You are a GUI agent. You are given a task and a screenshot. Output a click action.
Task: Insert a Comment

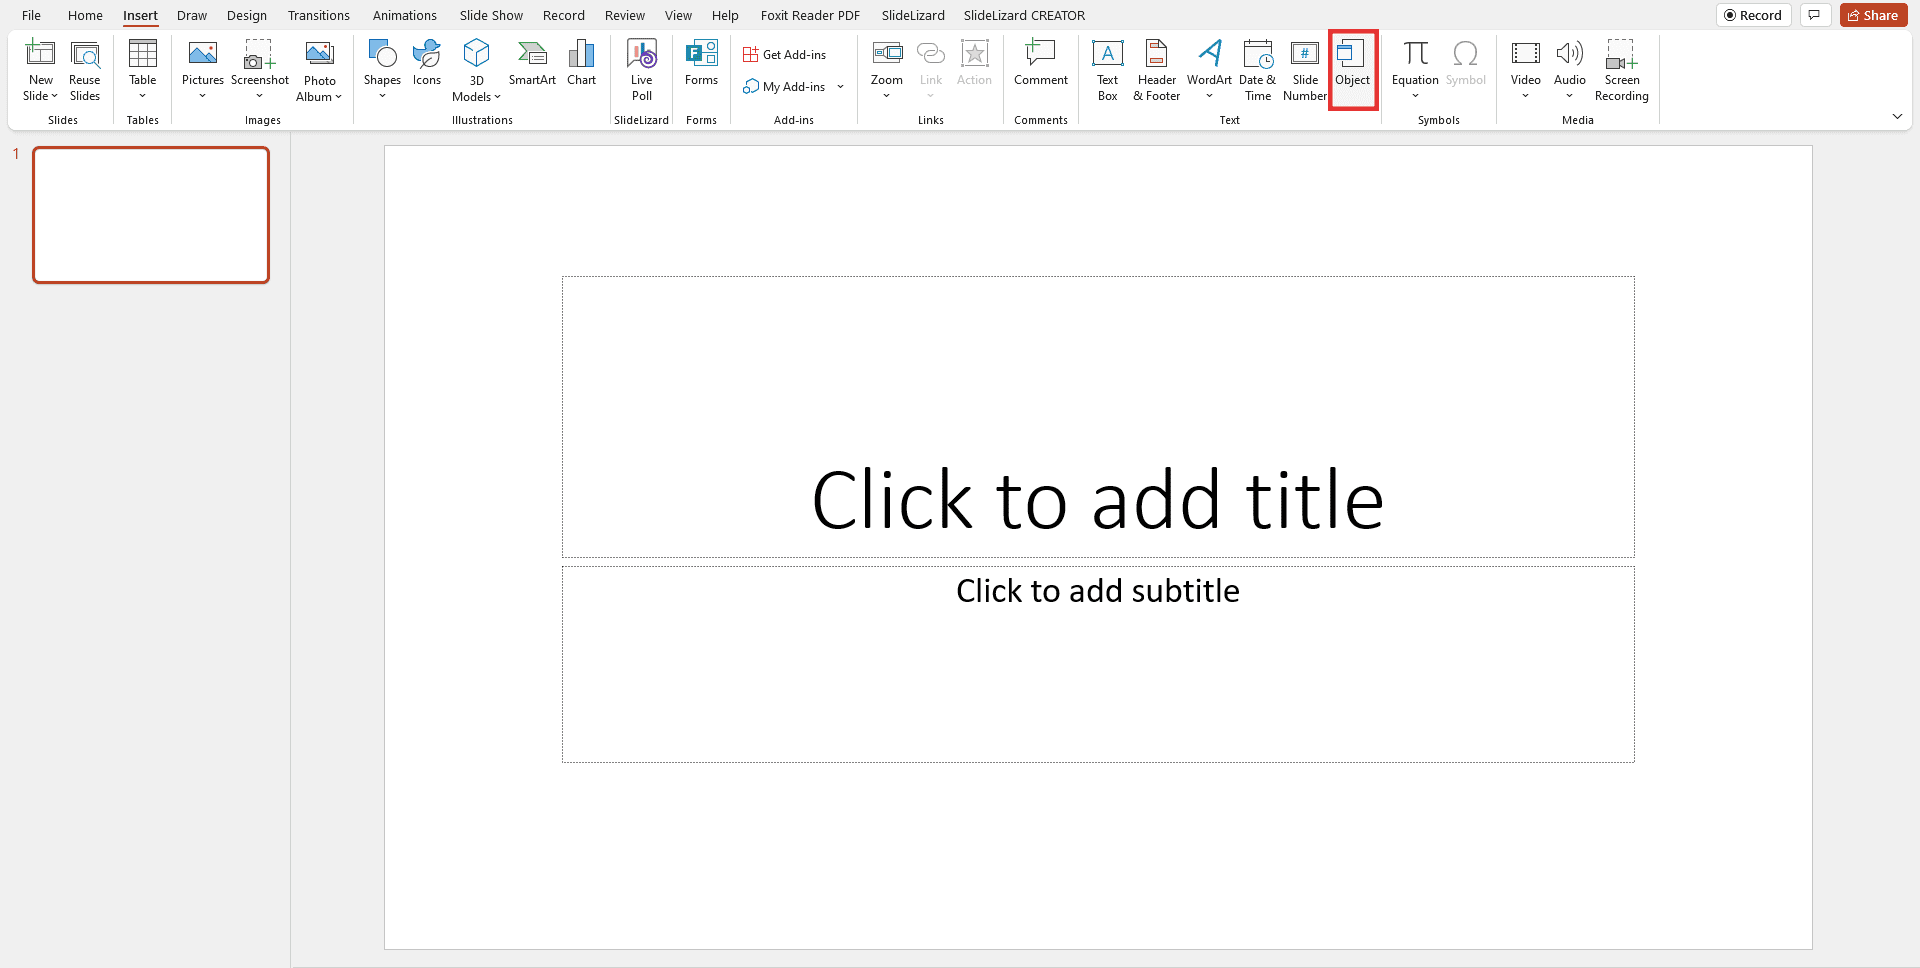coord(1040,68)
